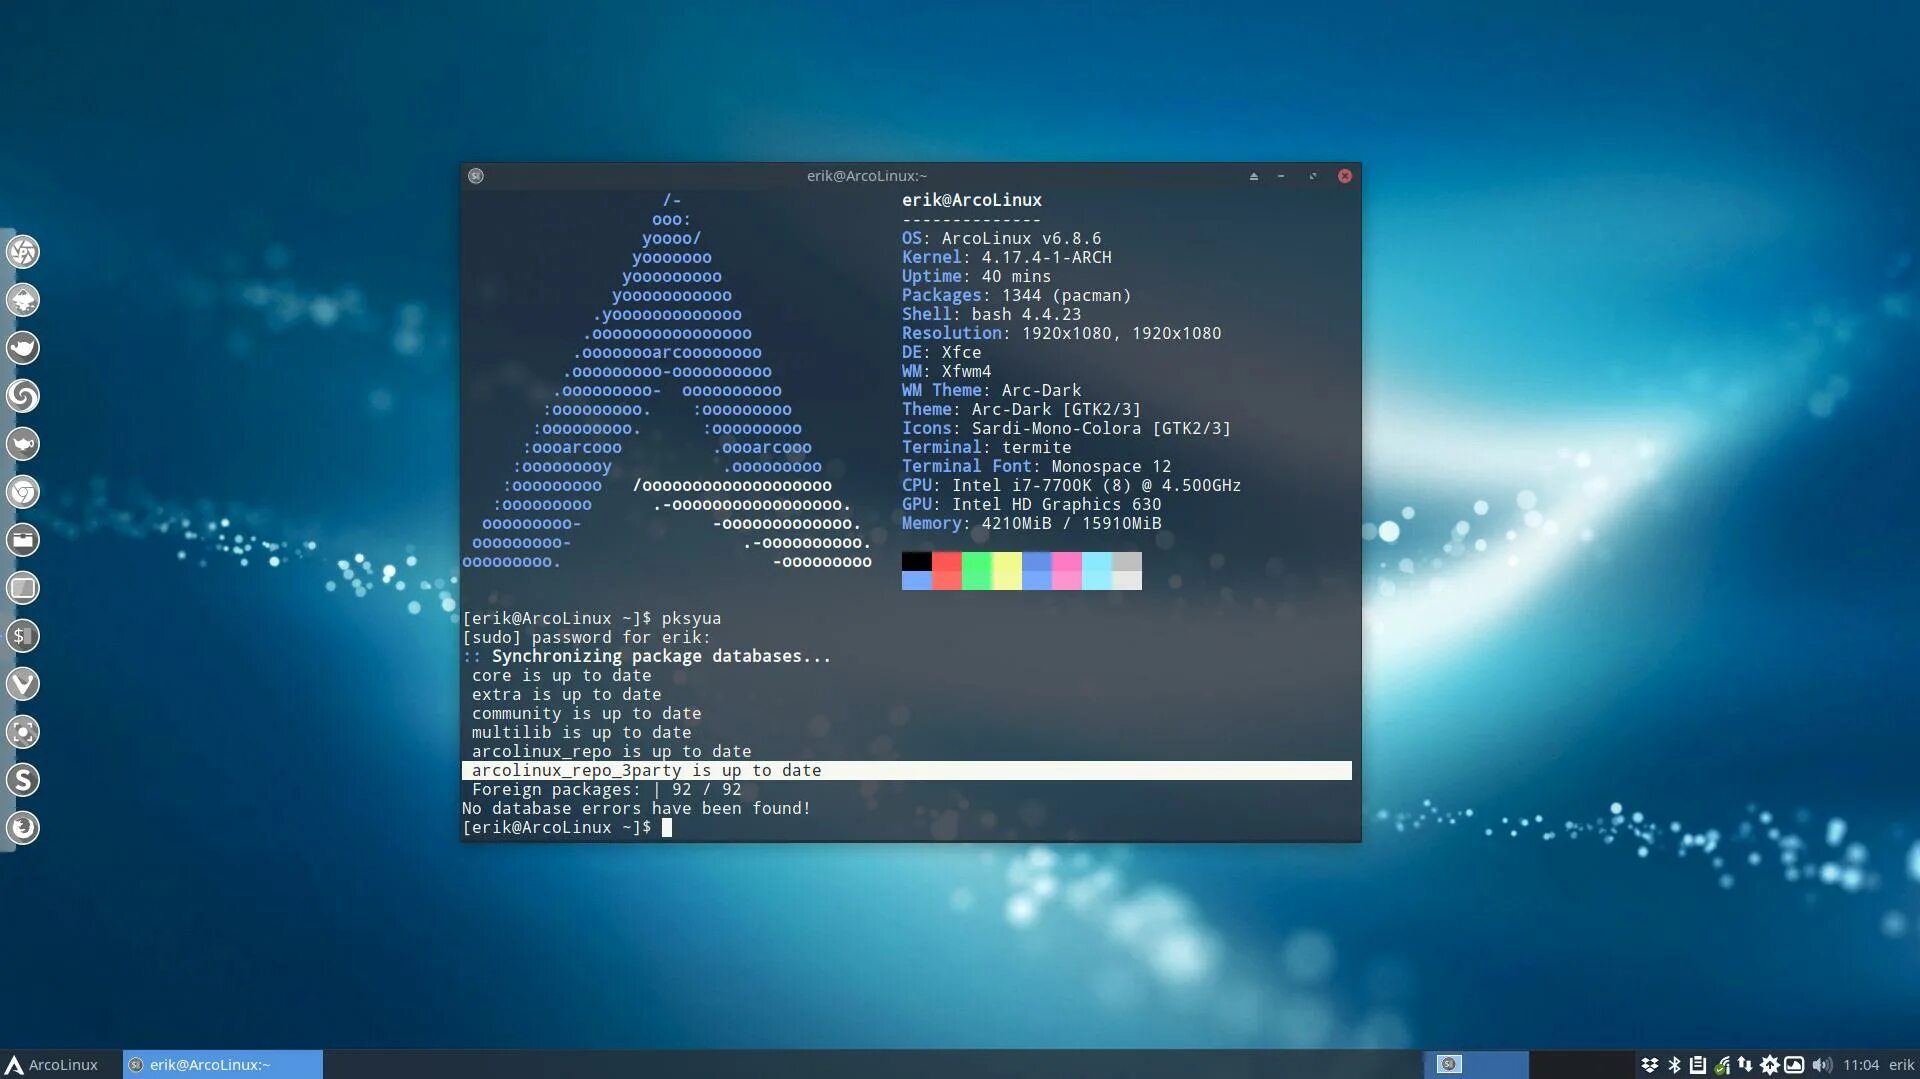Click the up-down arrows network monitor icon
This screenshot has width=1920, height=1079.
click(x=1745, y=1065)
